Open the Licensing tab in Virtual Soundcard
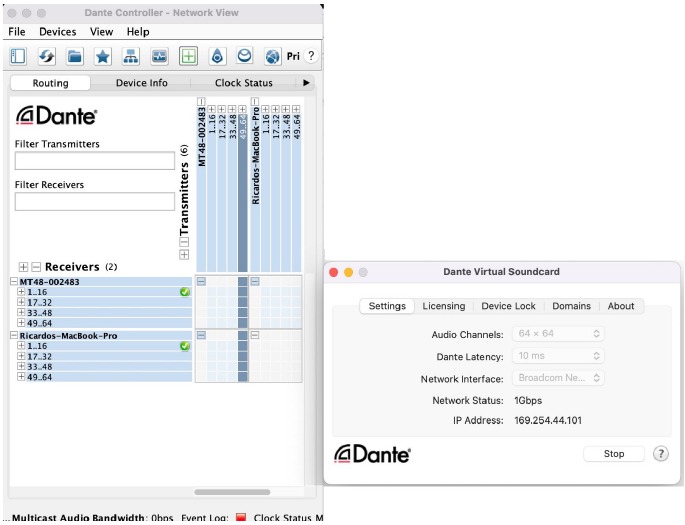This screenshot has height=525, width=685. (444, 306)
